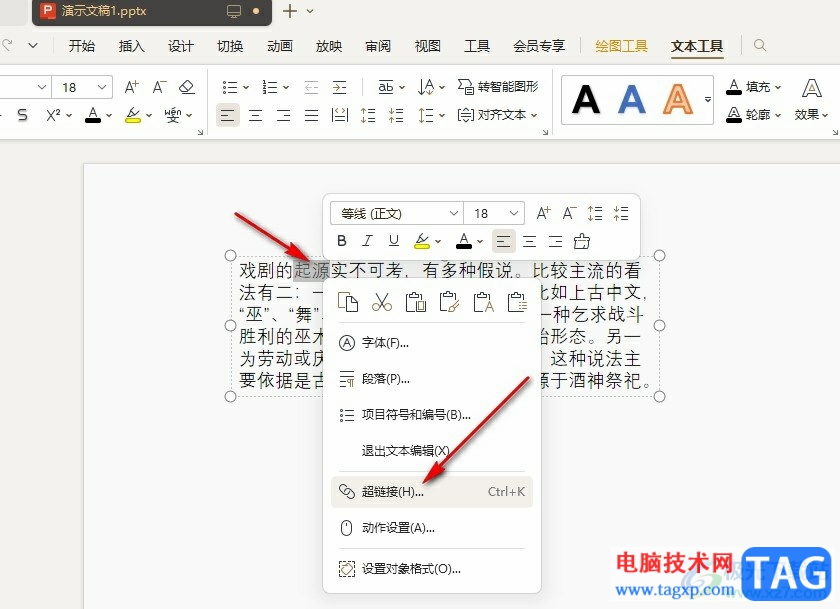
Task: Click the text sort (A with arrow) icon
Action: [426, 87]
